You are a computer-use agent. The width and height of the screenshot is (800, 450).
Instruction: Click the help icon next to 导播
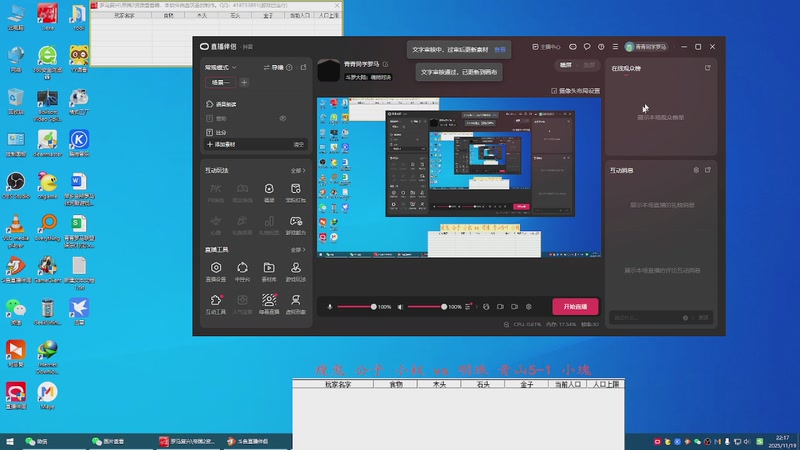pos(289,67)
